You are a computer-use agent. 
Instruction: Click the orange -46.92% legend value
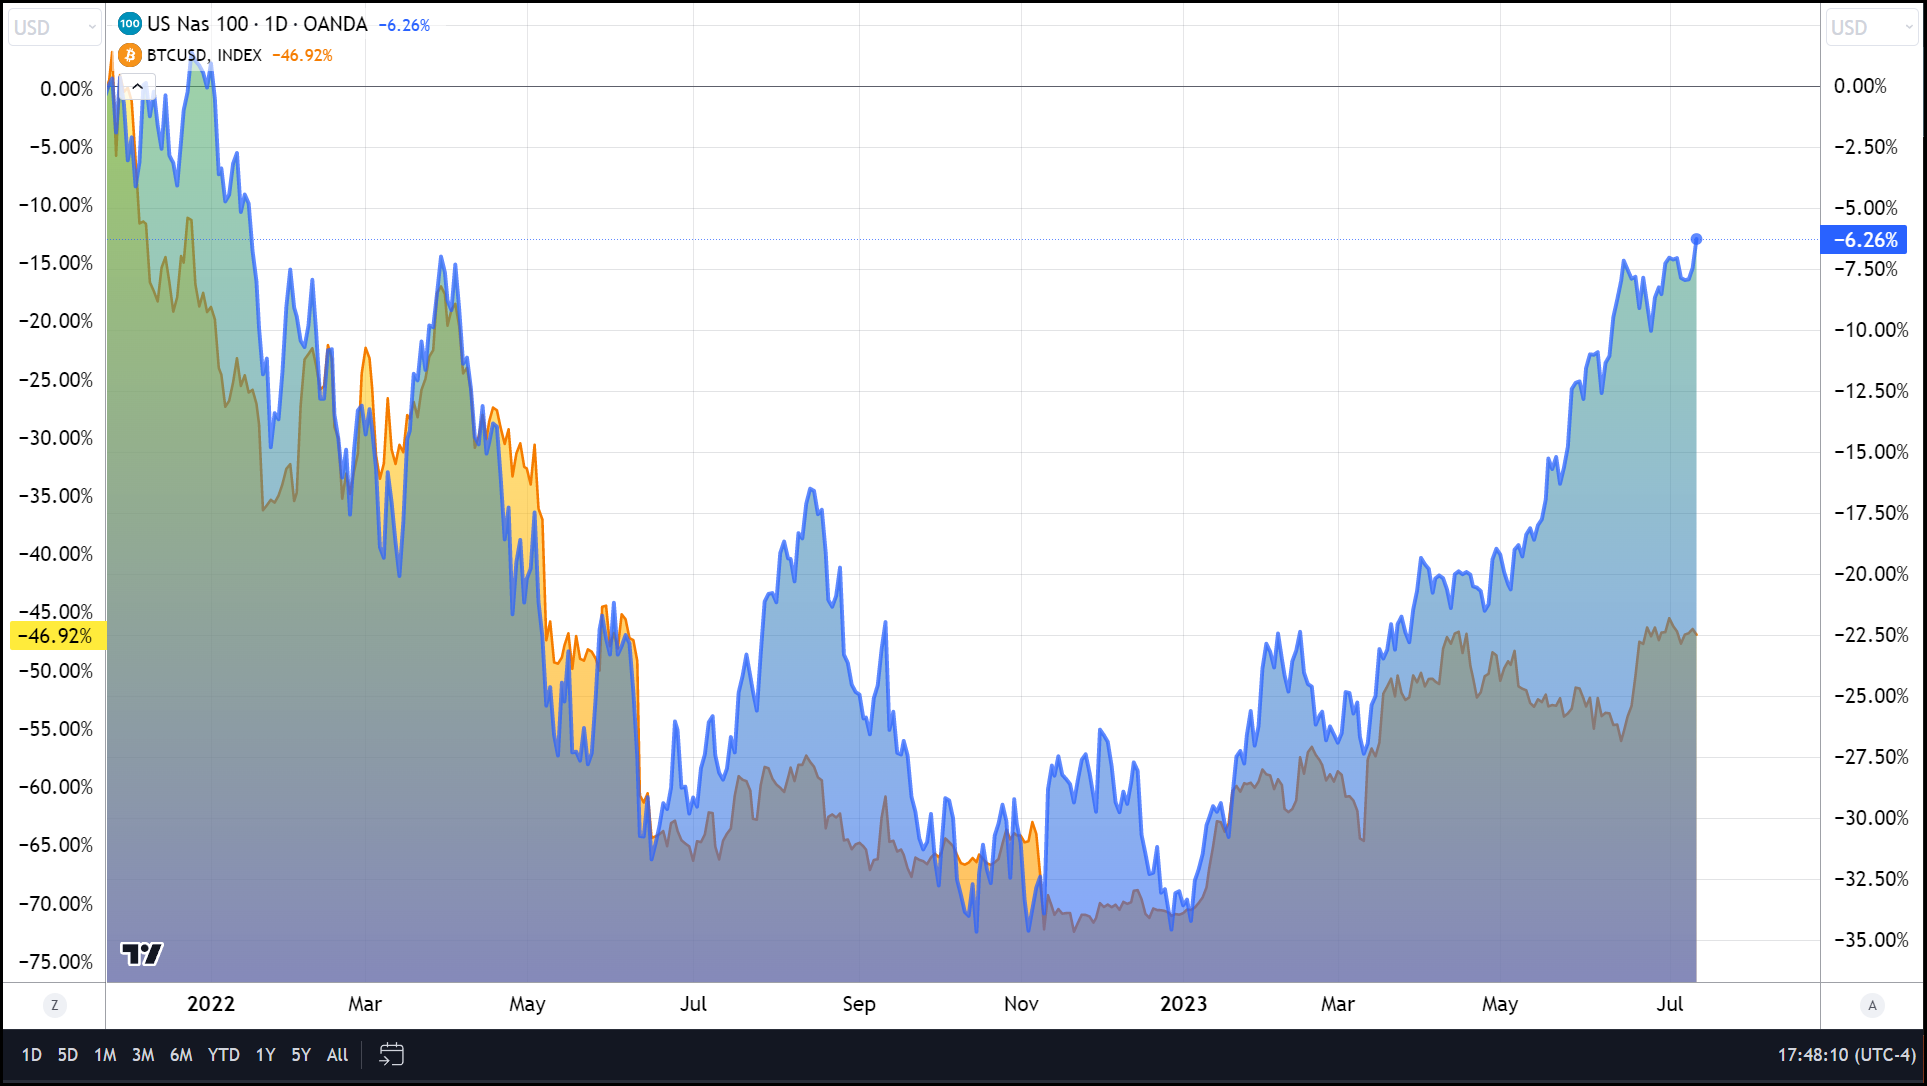302,55
